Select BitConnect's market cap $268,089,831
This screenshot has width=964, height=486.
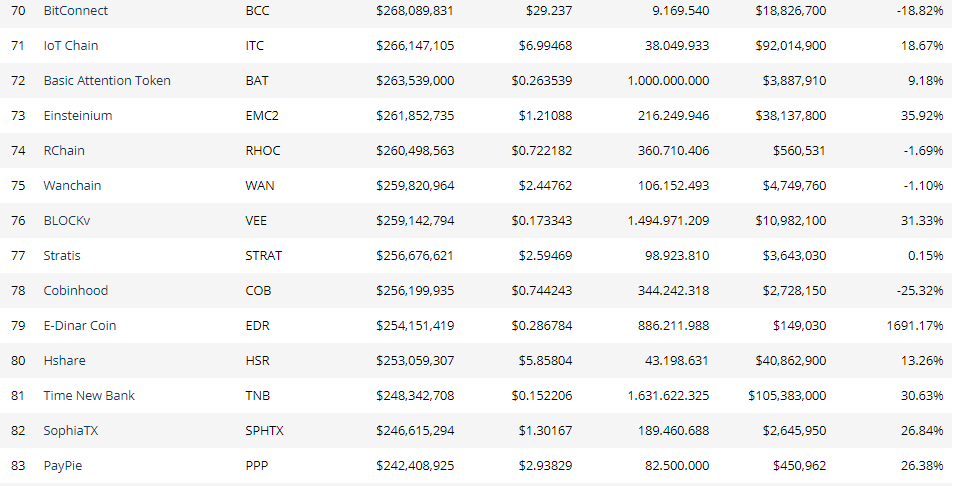415,11
